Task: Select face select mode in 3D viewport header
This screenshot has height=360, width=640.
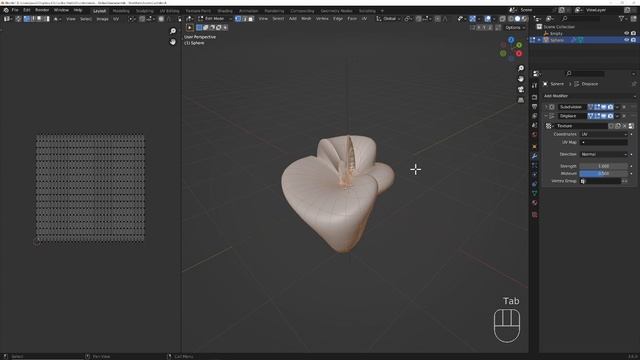Action: tap(251, 19)
